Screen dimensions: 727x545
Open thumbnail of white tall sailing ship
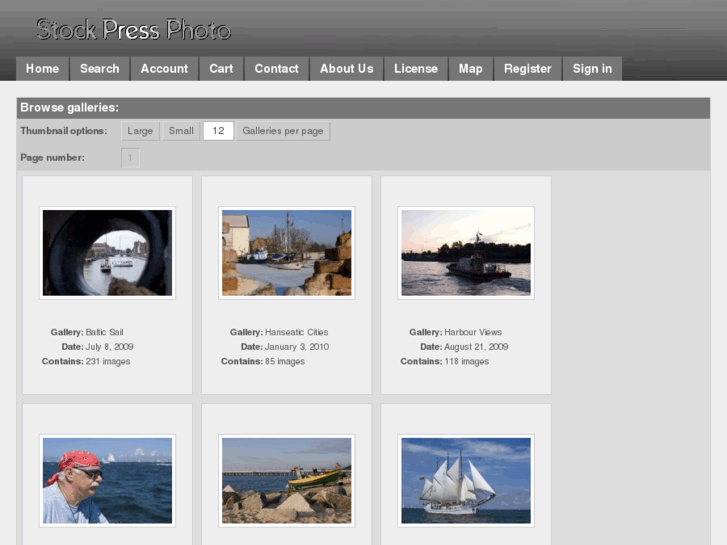(466, 481)
